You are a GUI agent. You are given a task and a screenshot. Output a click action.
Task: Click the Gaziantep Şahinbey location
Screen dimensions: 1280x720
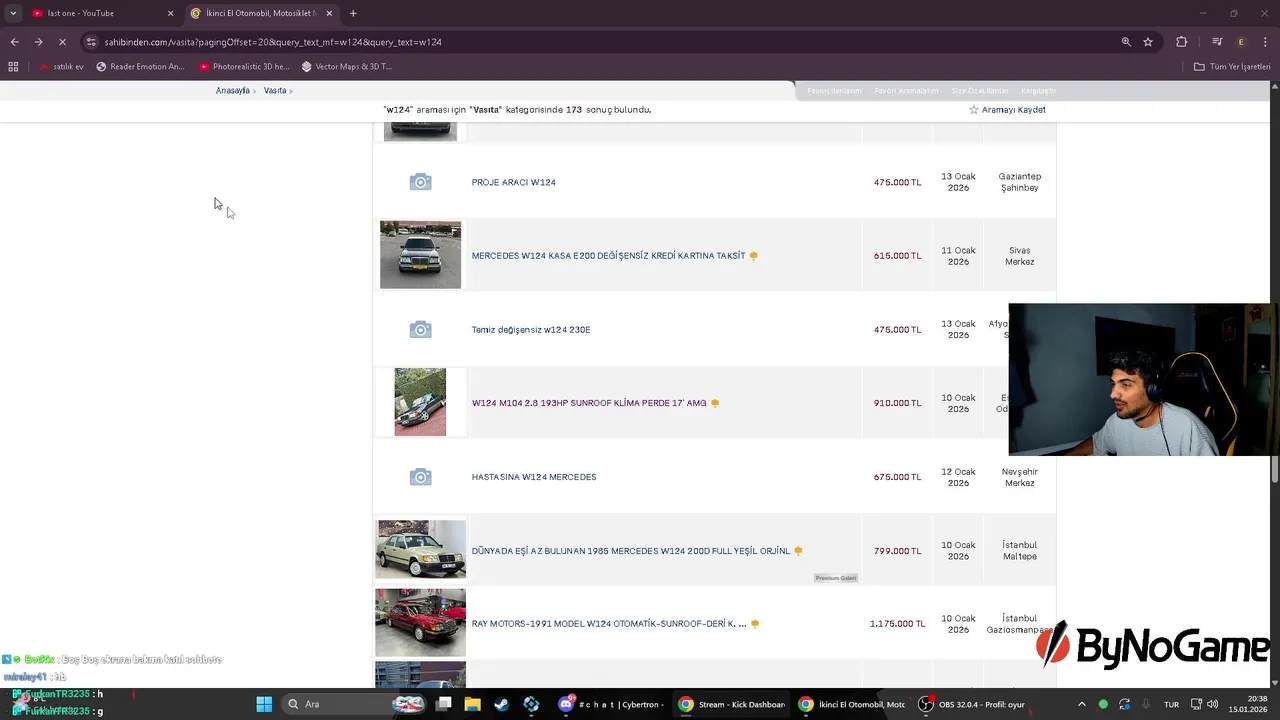coord(1019,182)
